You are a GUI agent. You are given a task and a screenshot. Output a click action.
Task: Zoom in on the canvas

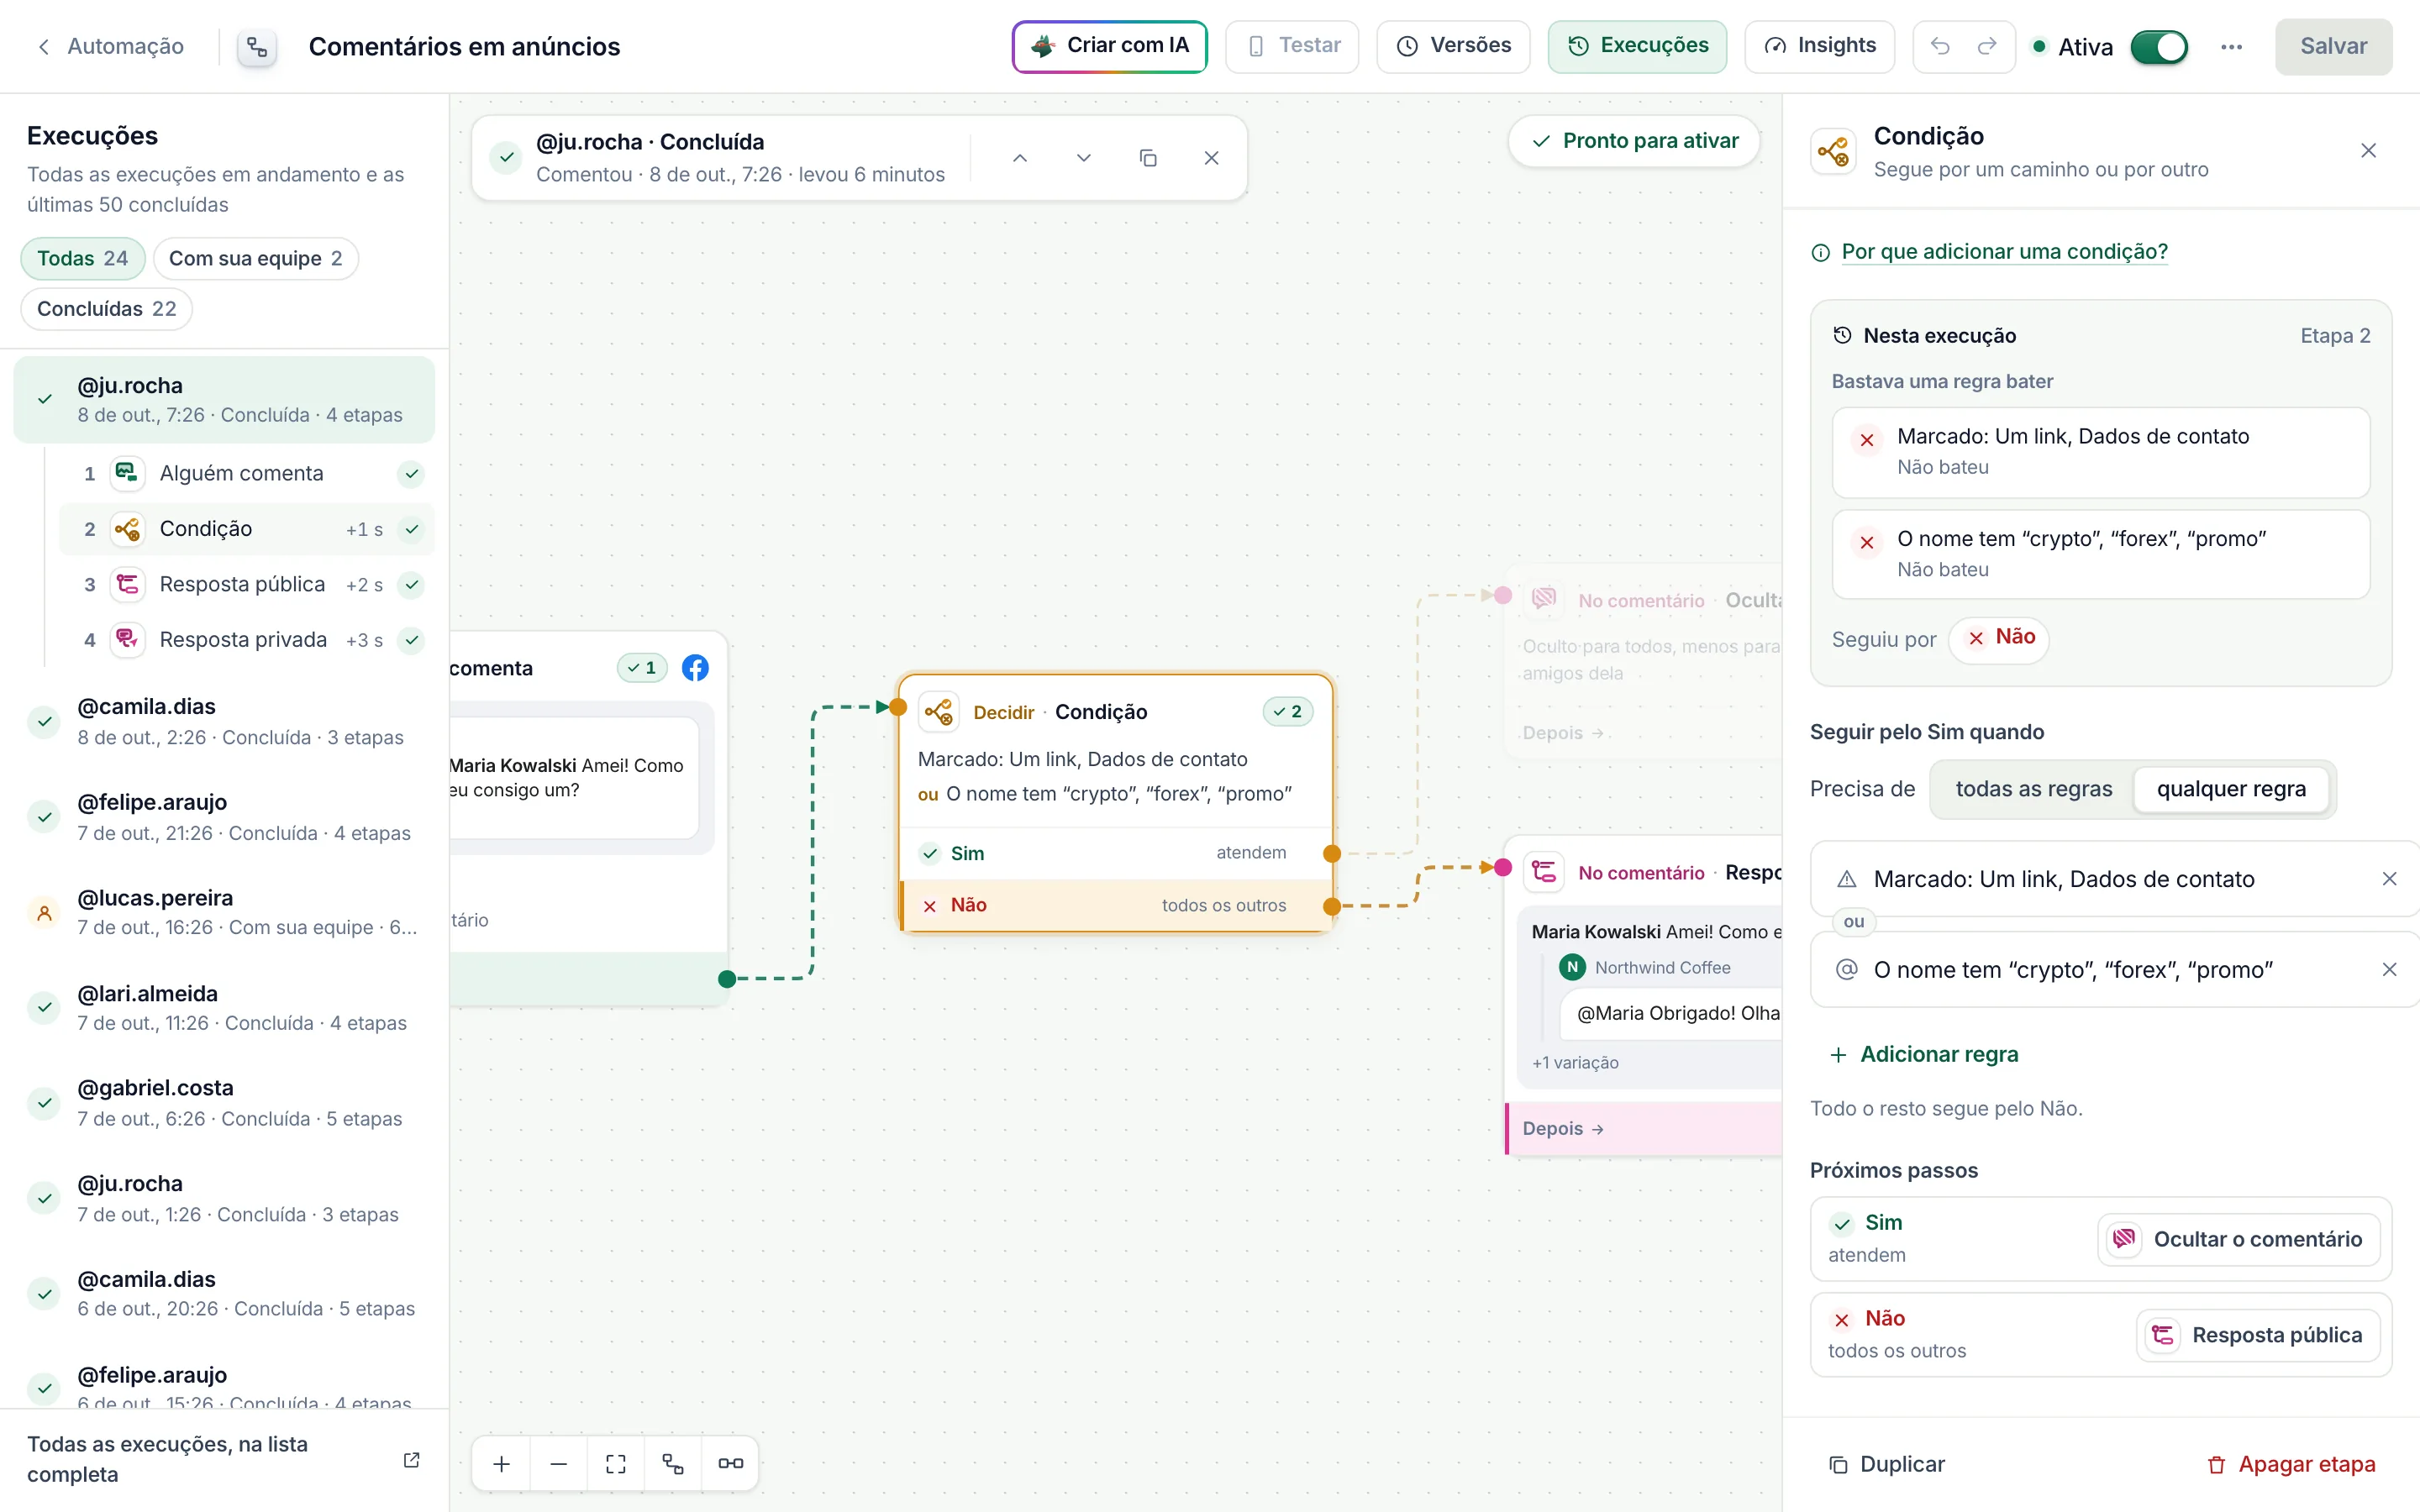tap(502, 1463)
